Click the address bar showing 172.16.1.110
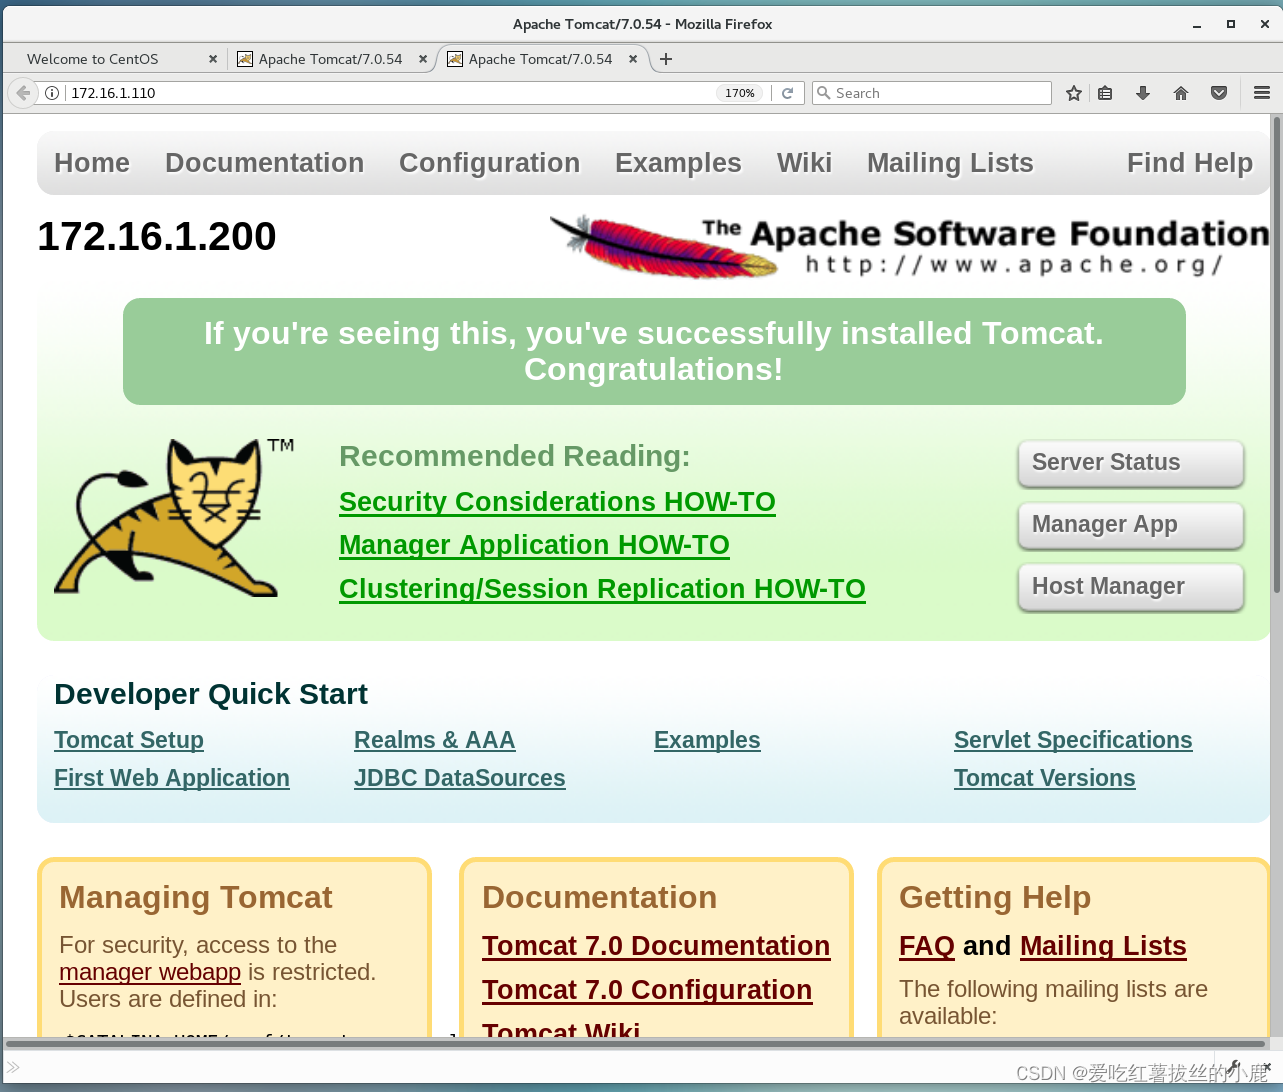 coord(390,93)
